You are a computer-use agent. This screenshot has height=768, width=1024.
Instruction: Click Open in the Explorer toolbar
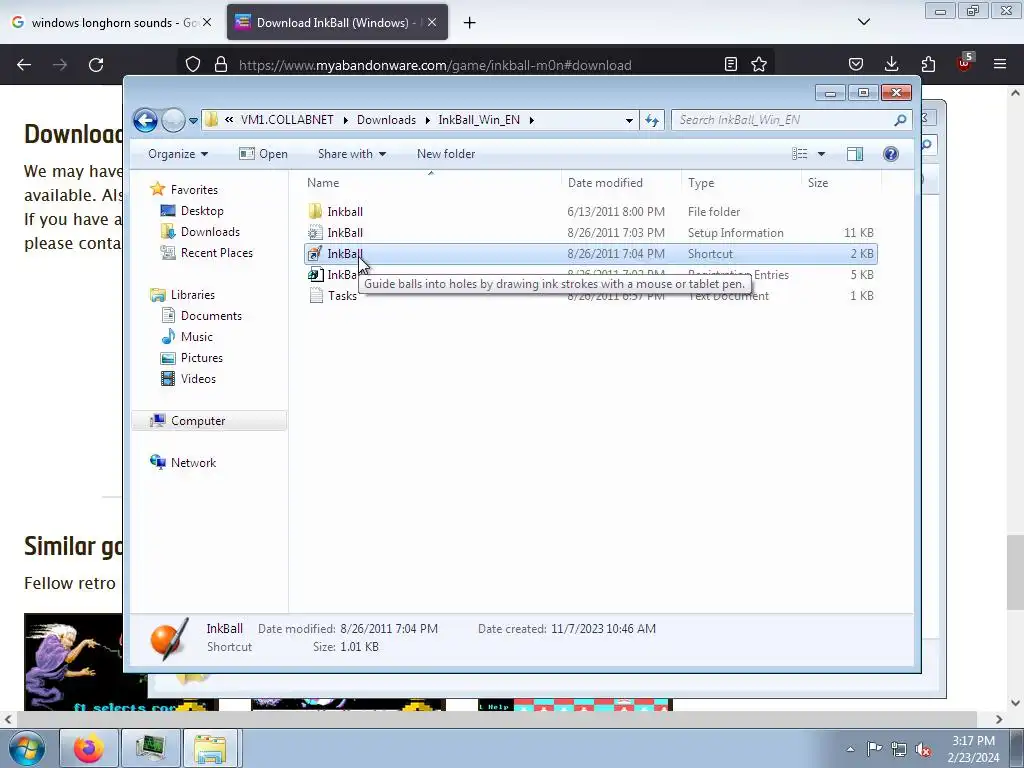(263, 154)
